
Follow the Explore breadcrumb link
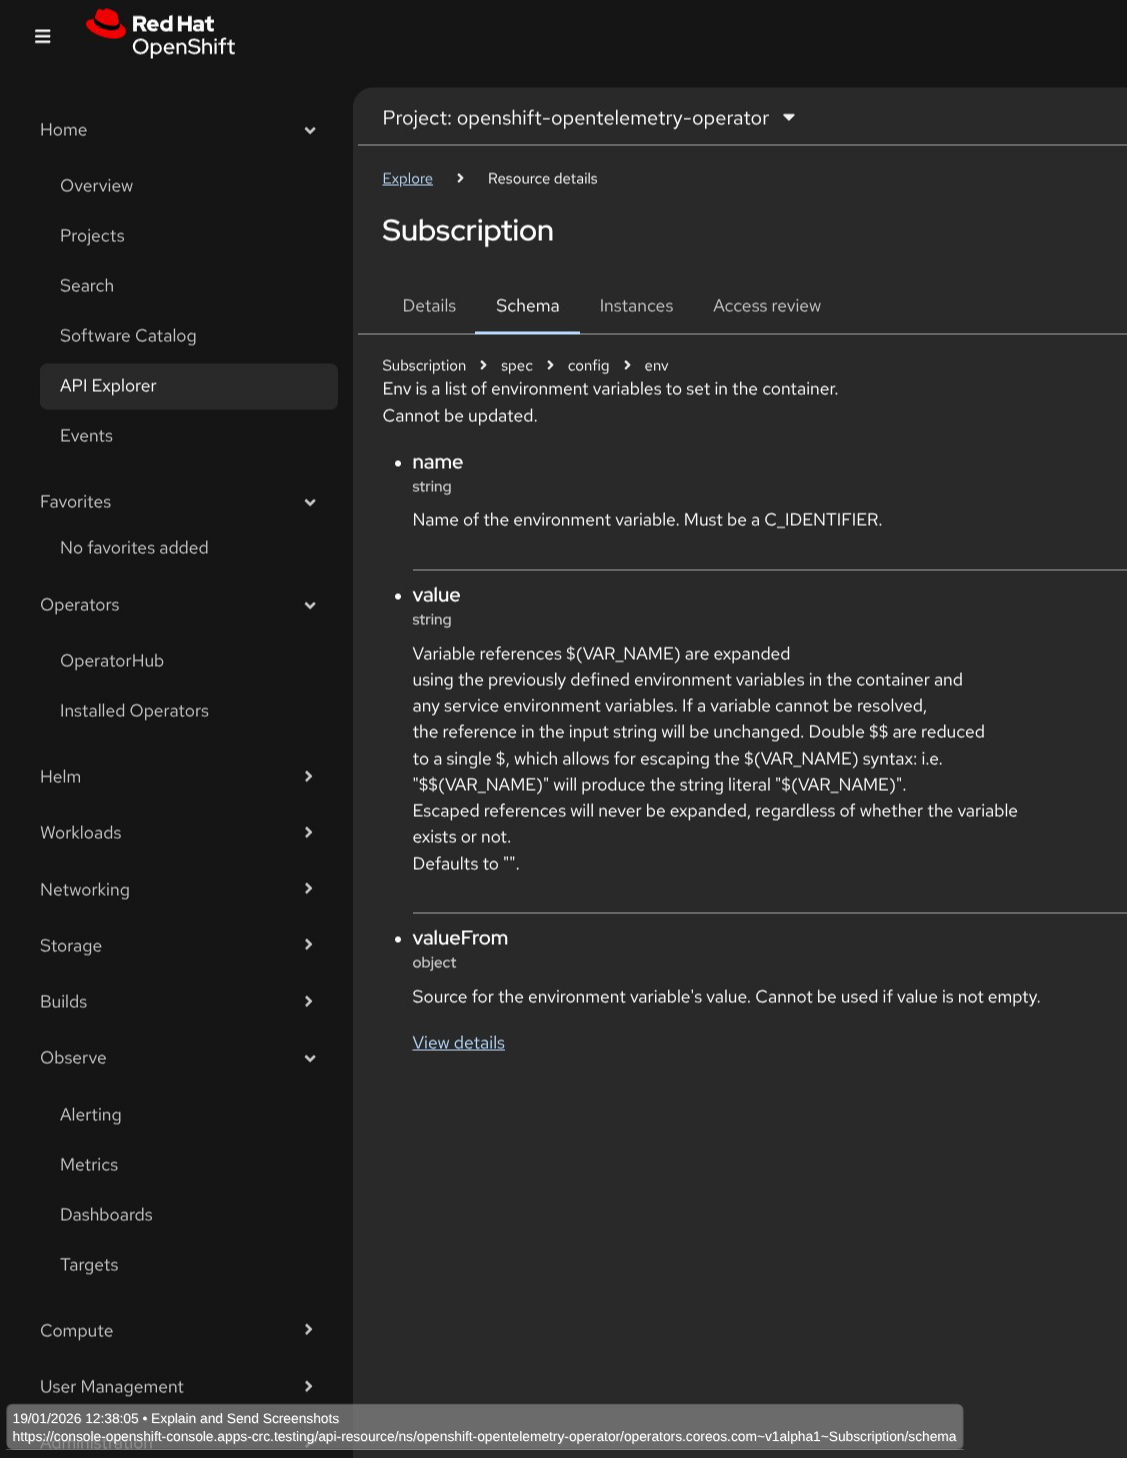407,179
